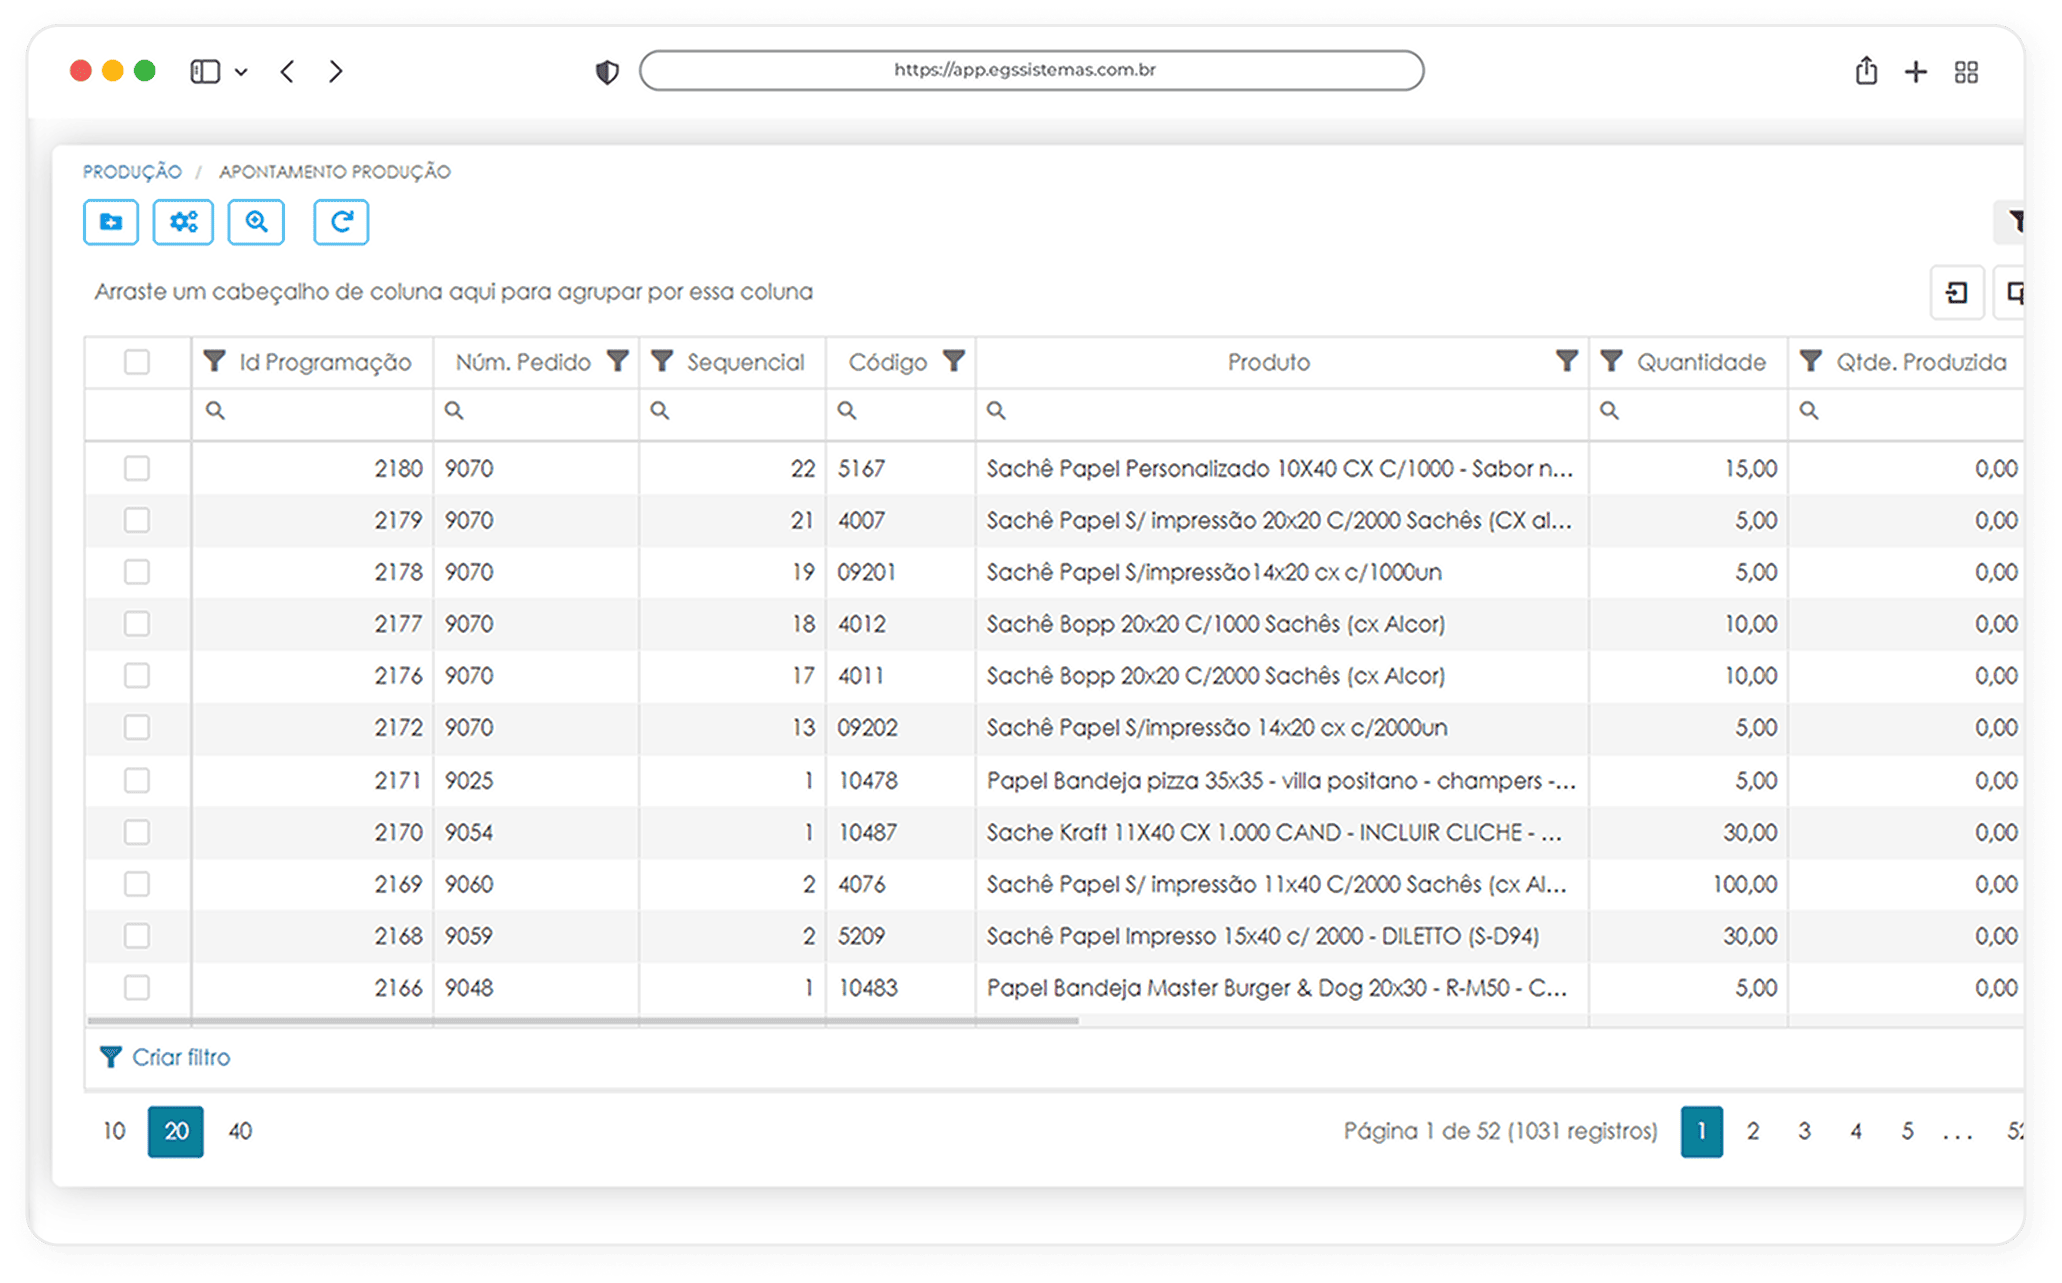
Task: Tick checkbox for row 2177
Action: (x=137, y=624)
